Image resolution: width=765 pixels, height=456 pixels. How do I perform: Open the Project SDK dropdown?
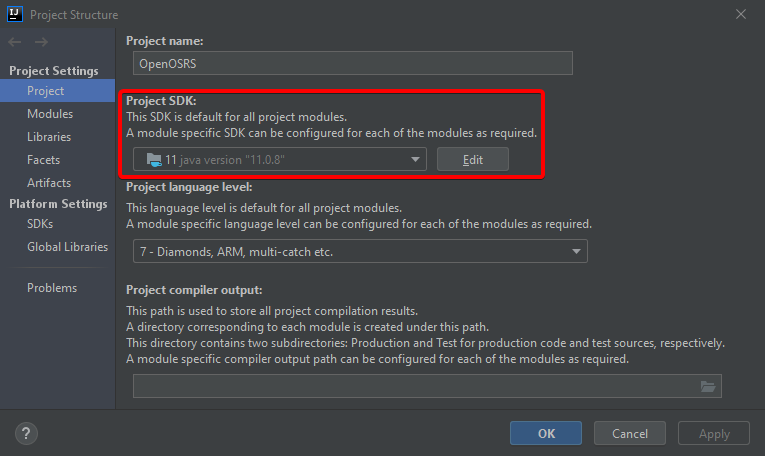[280, 159]
